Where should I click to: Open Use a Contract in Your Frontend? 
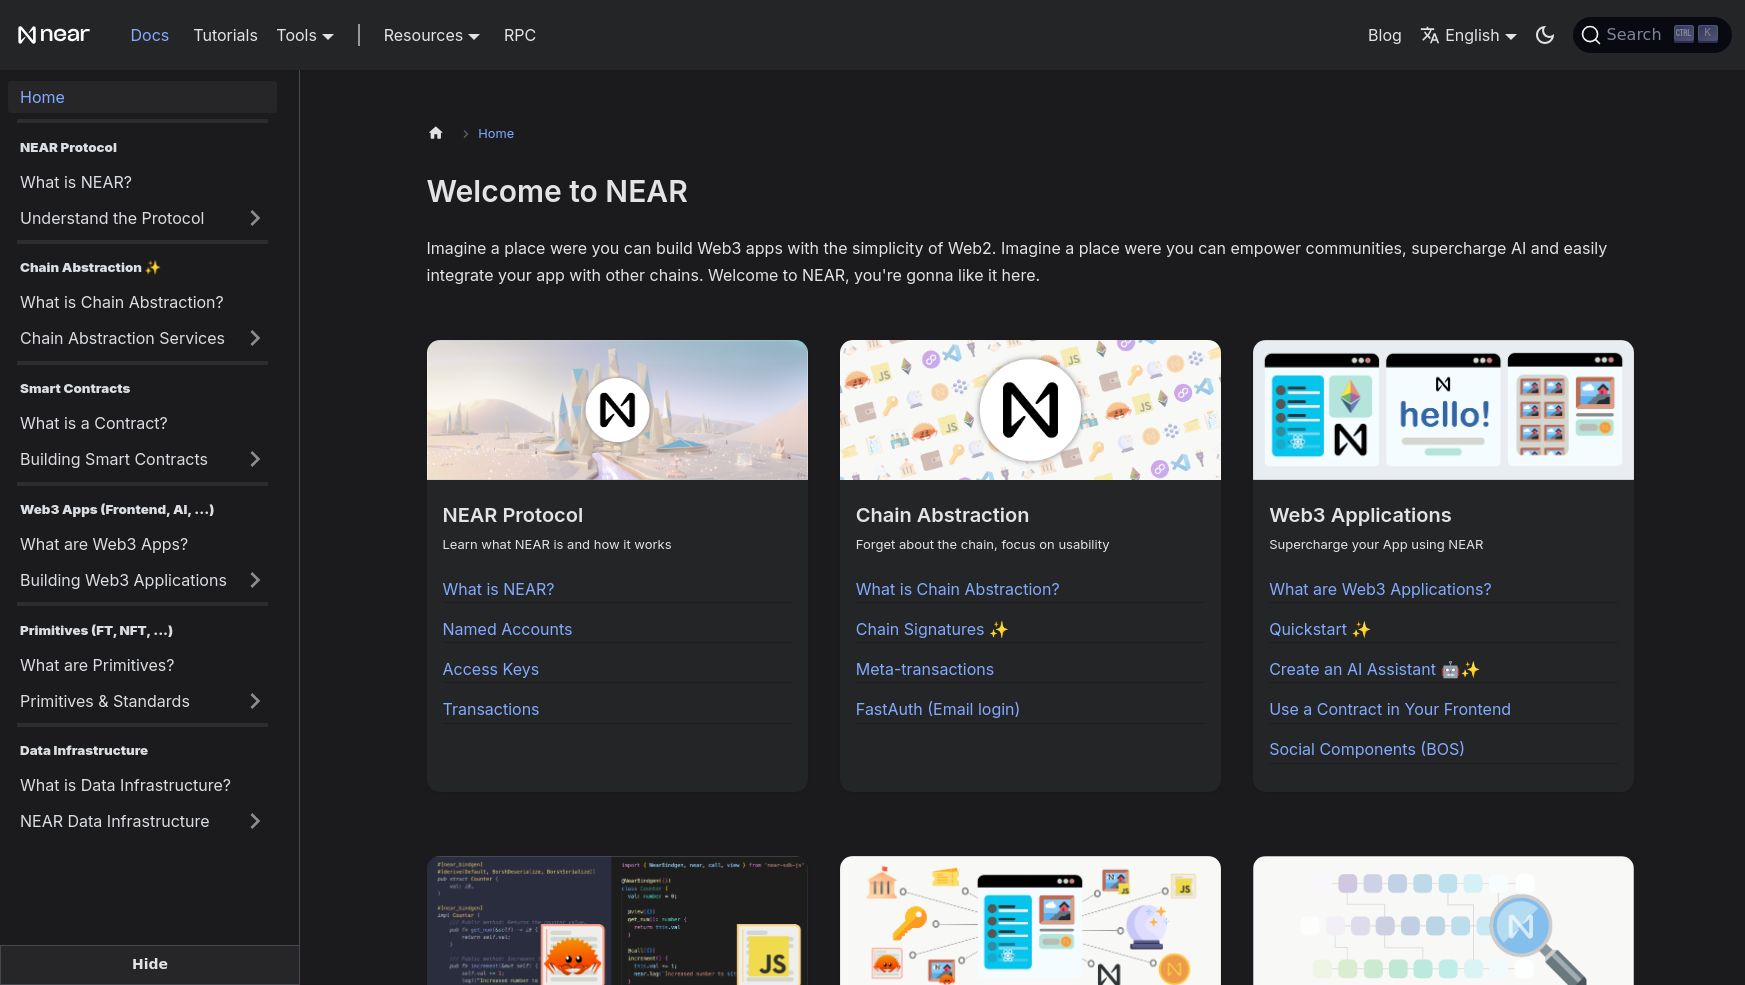coord(1390,709)
